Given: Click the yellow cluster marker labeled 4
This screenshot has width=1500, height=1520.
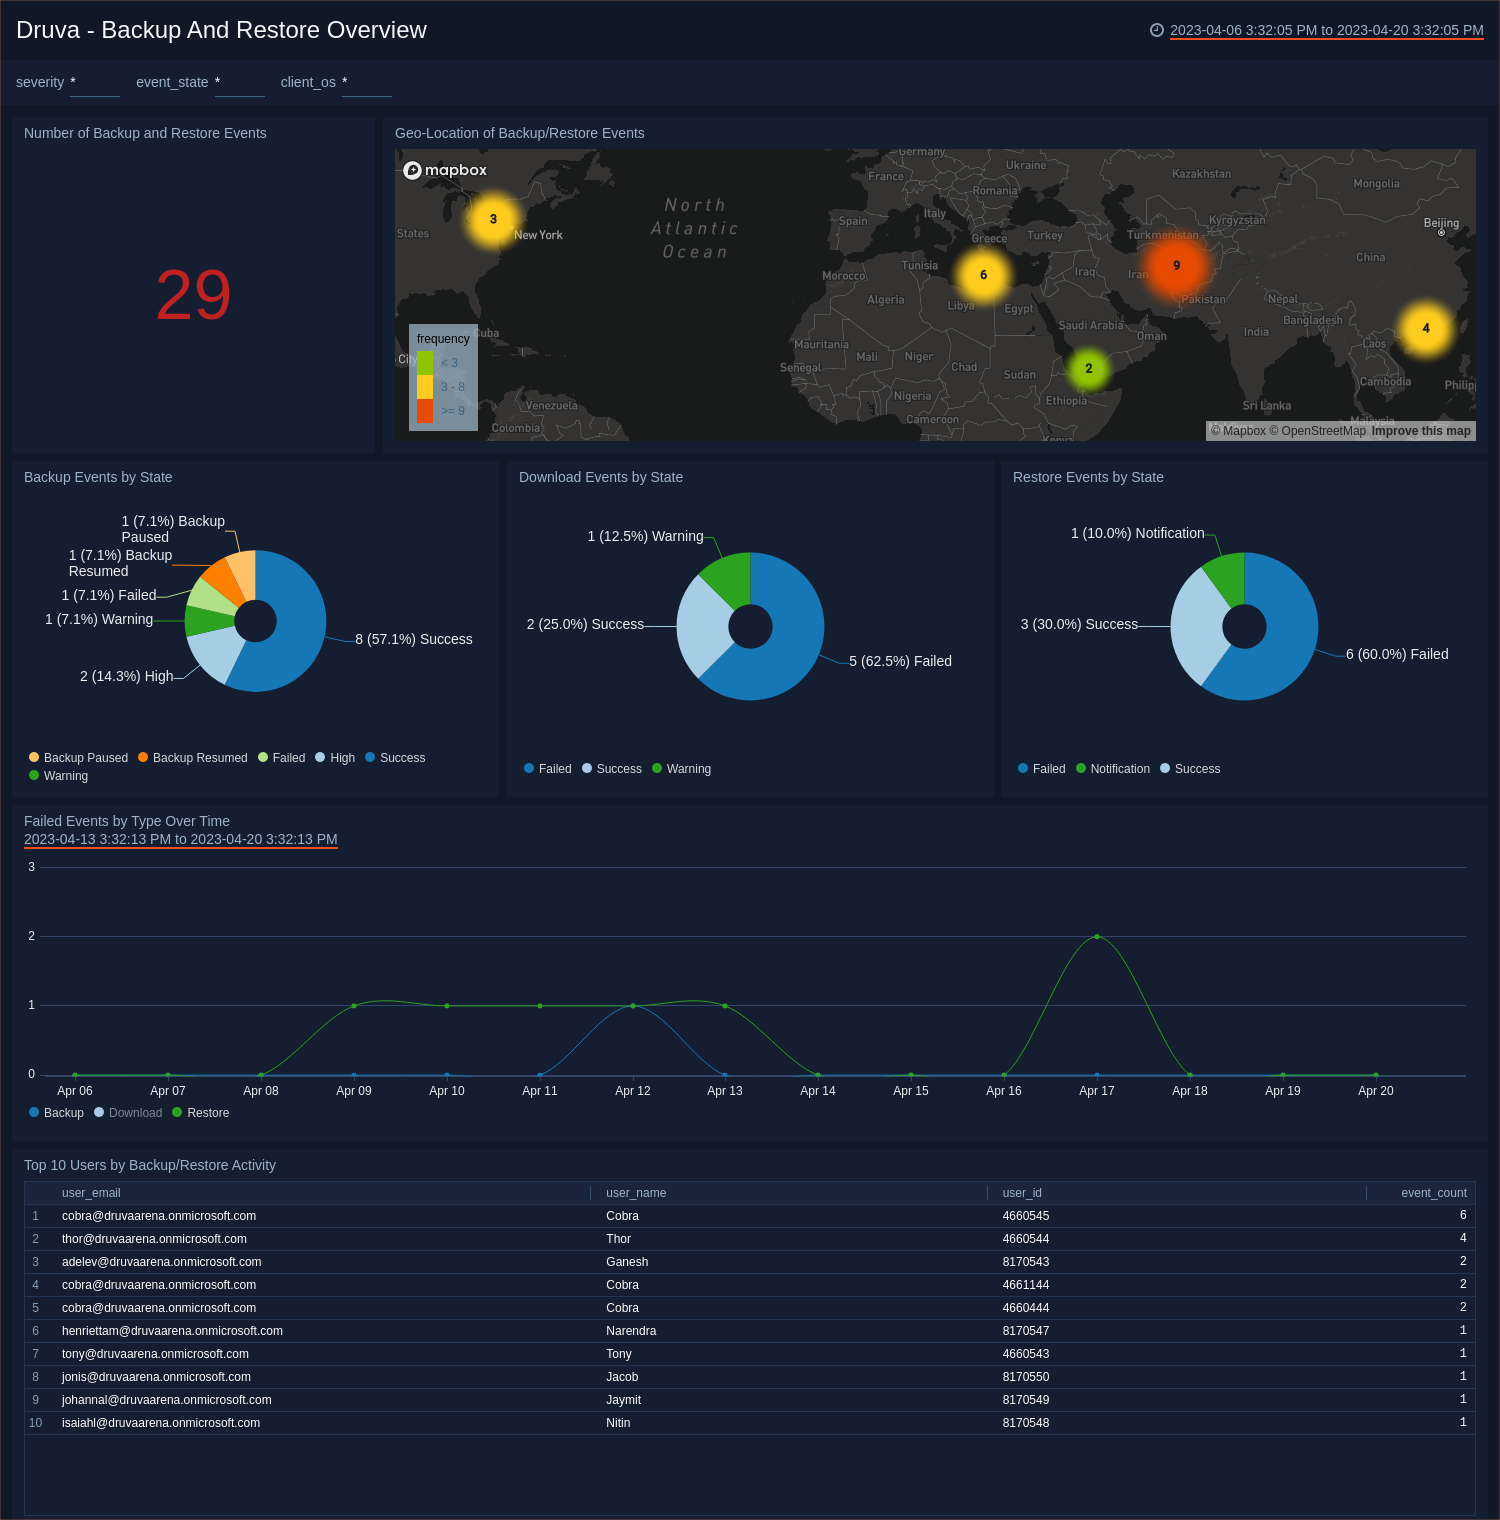Looking at the screenshot, I should tap(1425, 328).
